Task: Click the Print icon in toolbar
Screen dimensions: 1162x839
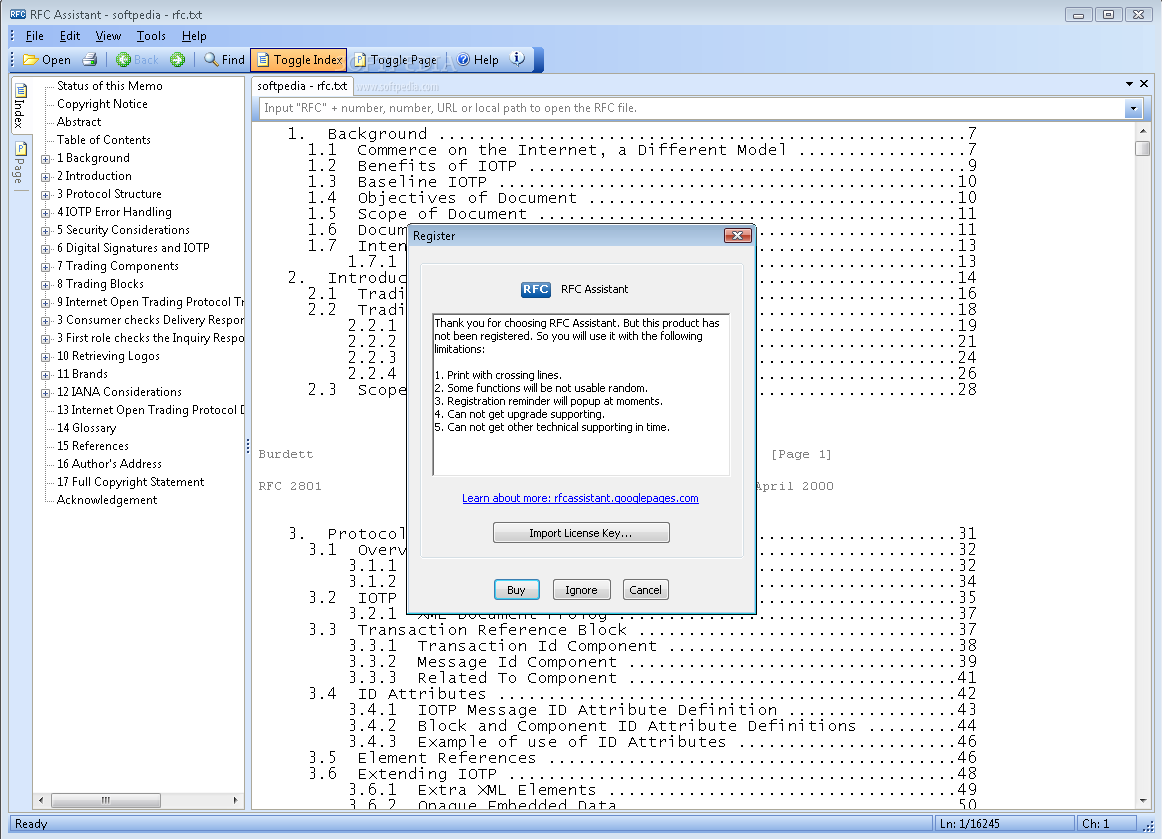Action: (90, 60)
